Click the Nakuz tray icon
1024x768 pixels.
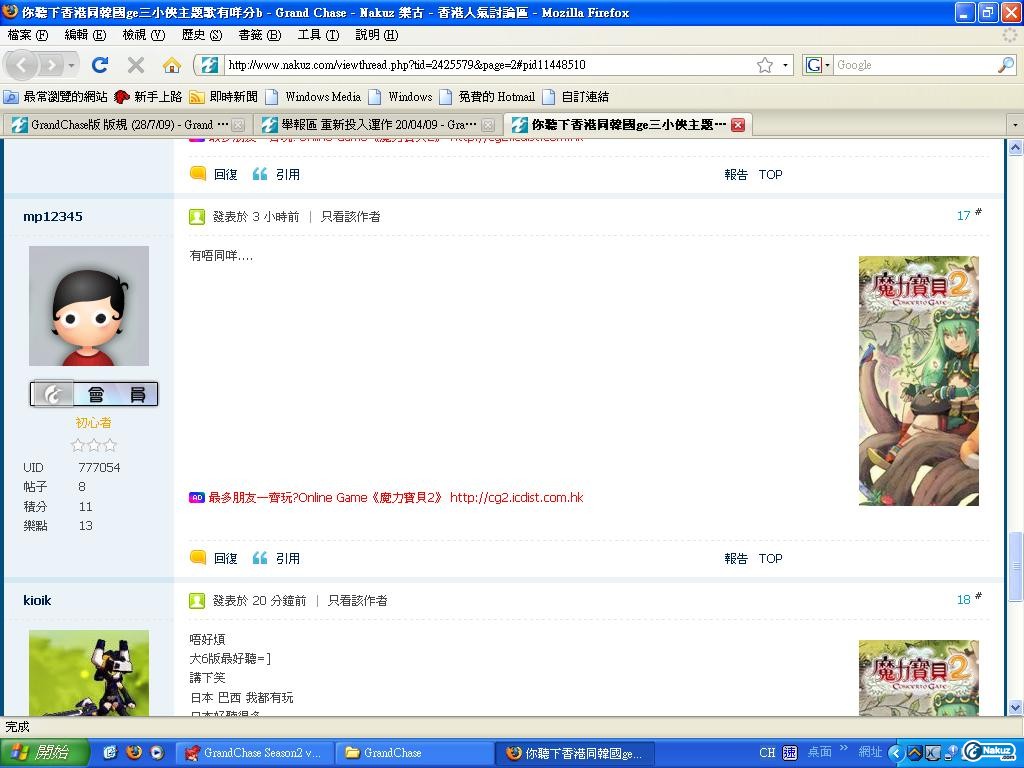click(991, 752)
